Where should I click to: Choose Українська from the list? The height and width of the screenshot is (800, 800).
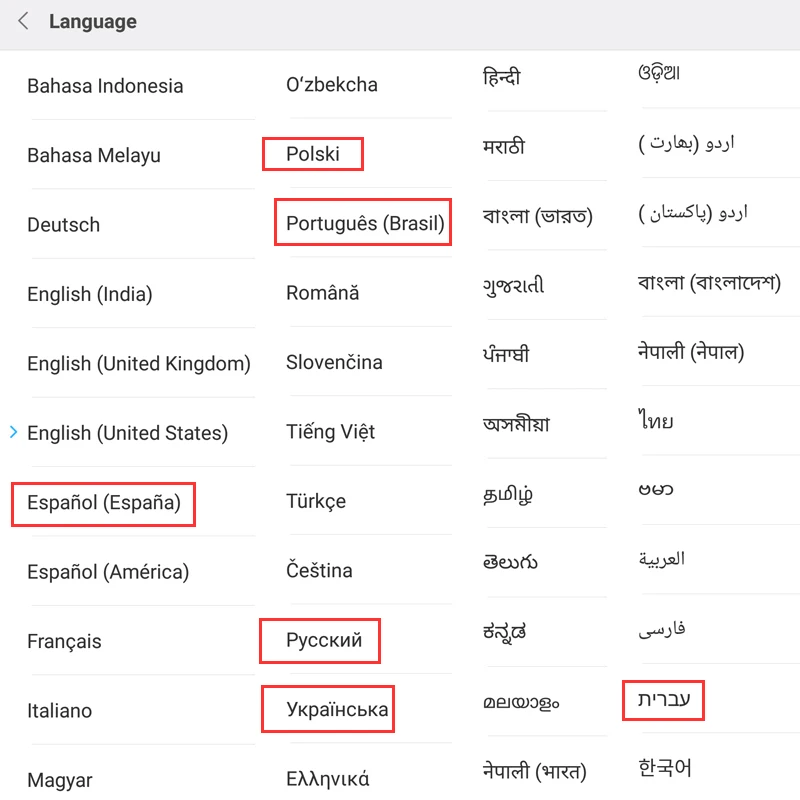point(337,710)
